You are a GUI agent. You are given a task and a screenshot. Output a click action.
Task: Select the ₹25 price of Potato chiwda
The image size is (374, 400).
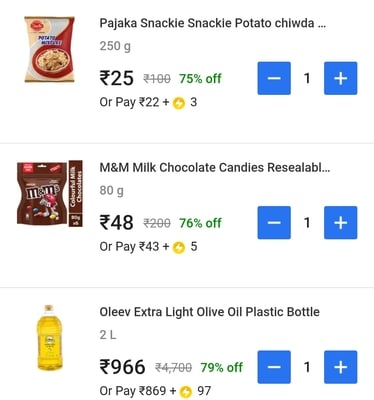[116, 78]
